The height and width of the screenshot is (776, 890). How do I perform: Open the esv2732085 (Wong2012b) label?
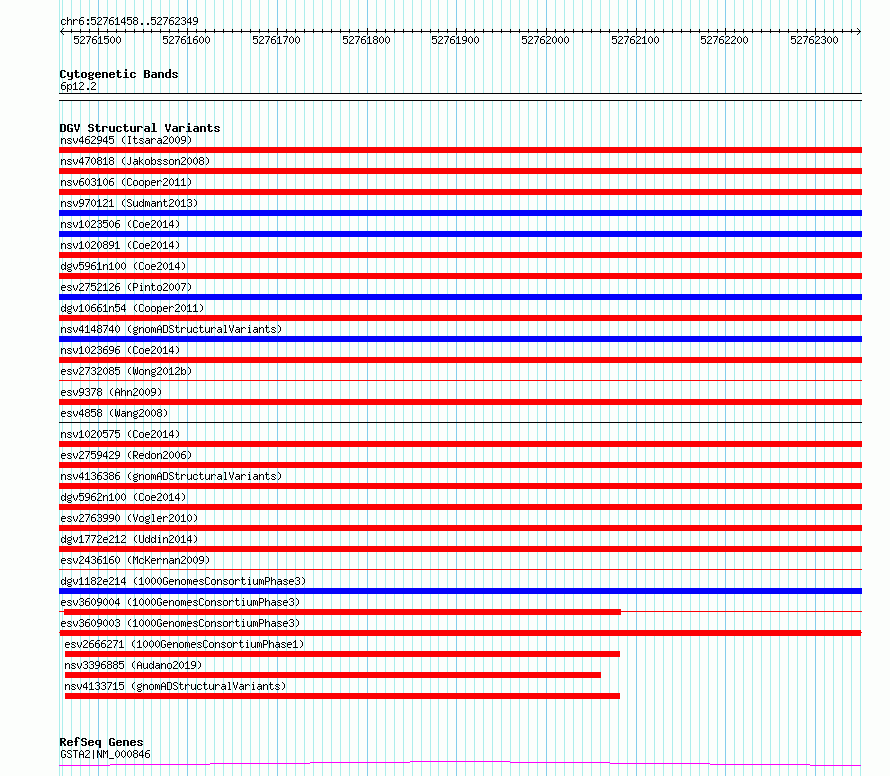click(126, 371)
